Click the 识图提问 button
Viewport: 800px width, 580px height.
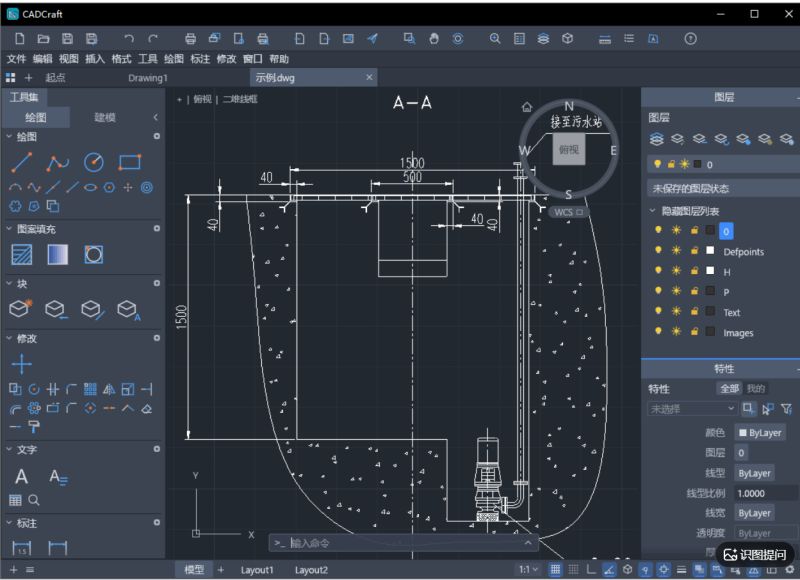tap(755, 554)
